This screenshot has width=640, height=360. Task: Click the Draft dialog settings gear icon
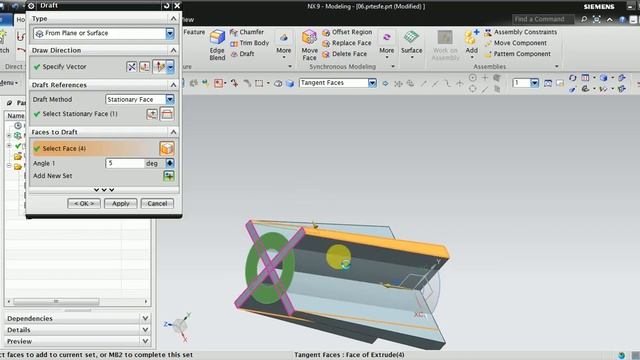pos(31,6)
